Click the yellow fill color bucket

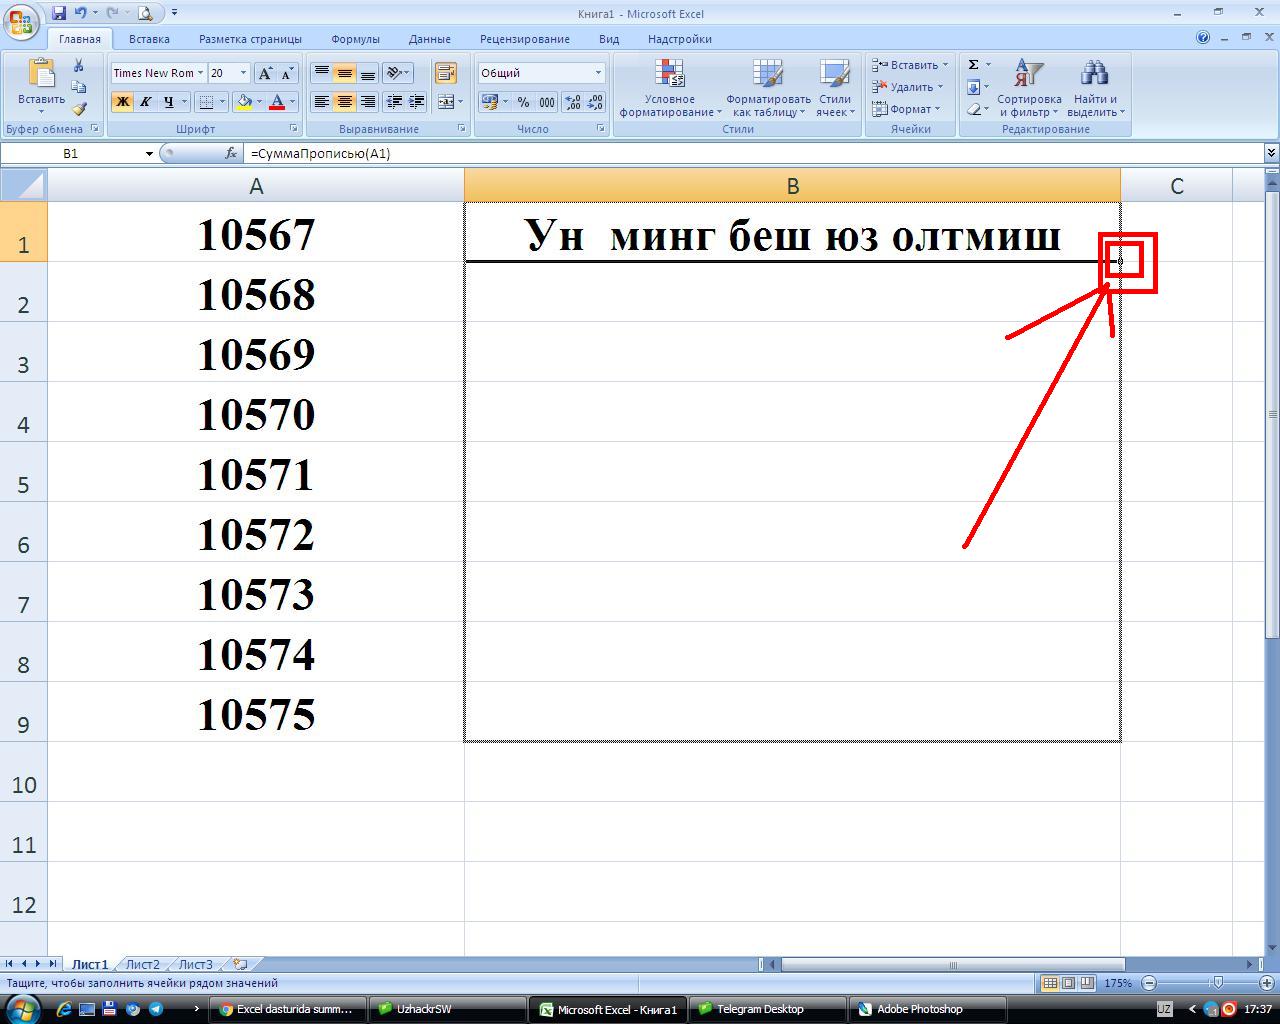tap(243, 102)
